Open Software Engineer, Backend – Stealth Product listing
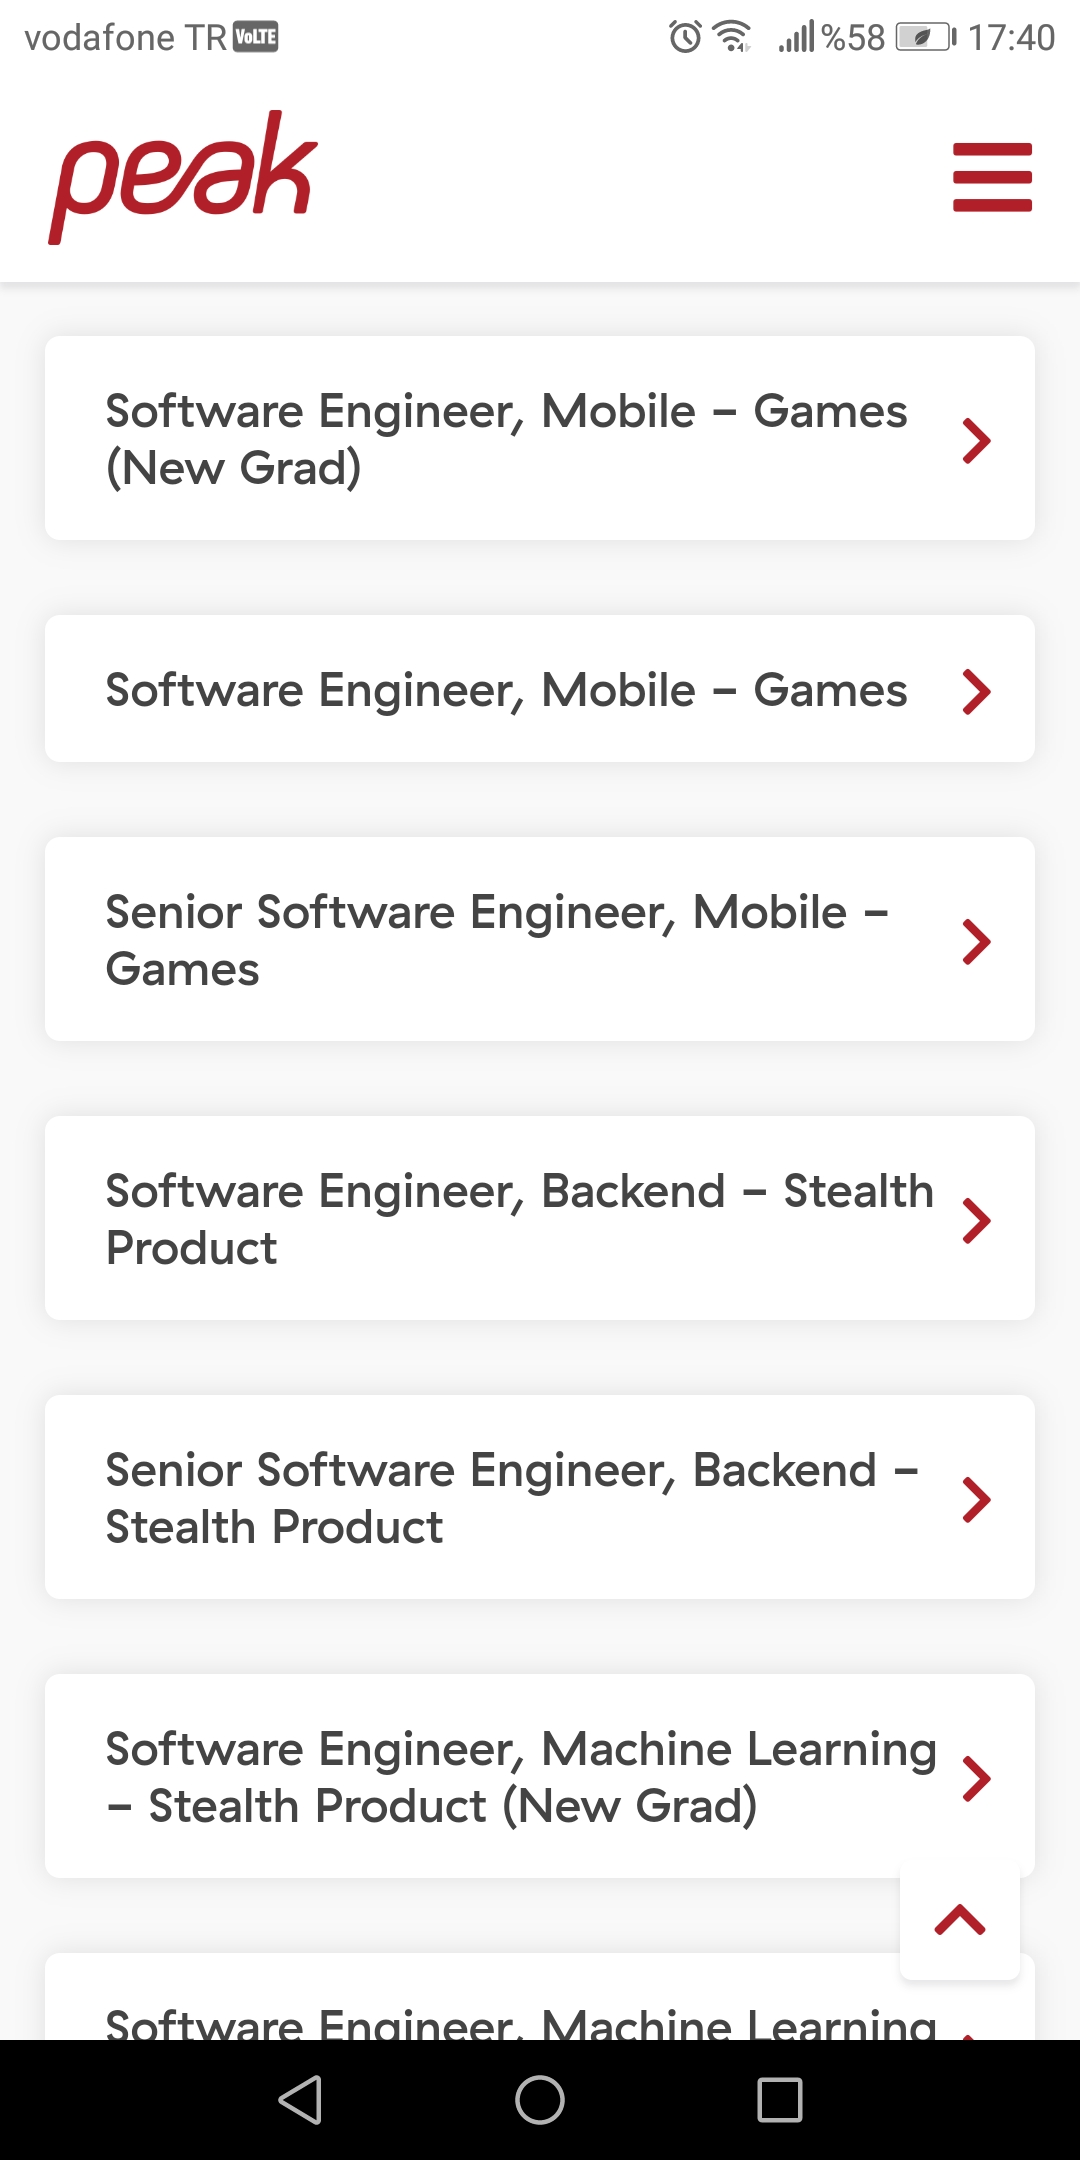The height and width of the screenshot is (2160, 1080). [x=540, y=1218]
